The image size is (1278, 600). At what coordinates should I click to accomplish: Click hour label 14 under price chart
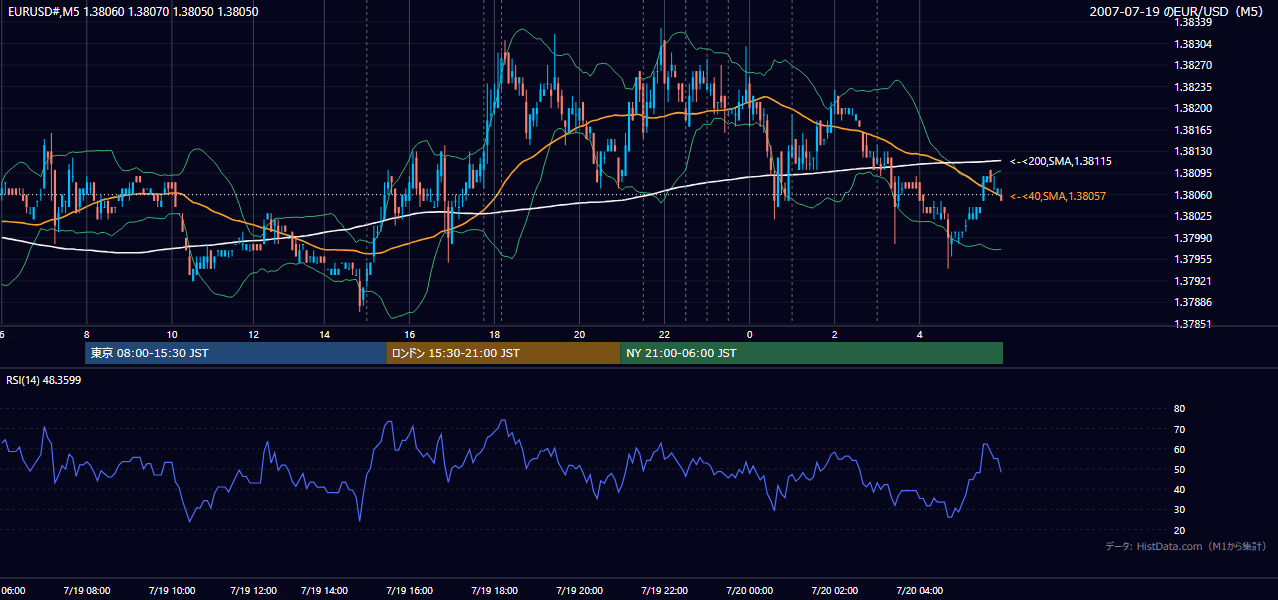324,334
